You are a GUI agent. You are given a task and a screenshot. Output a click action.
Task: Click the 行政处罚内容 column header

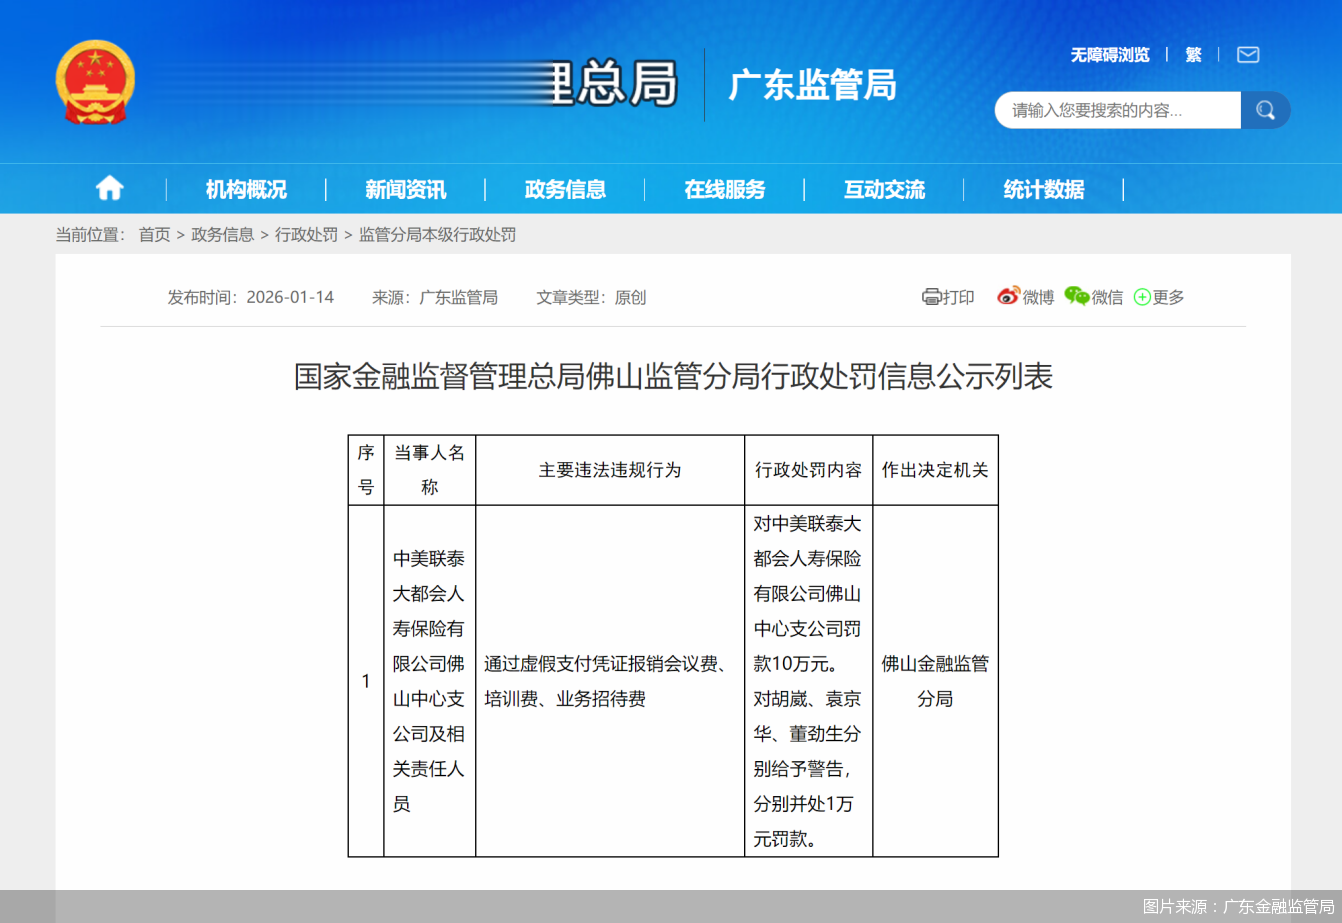click(x=808, y=470)
